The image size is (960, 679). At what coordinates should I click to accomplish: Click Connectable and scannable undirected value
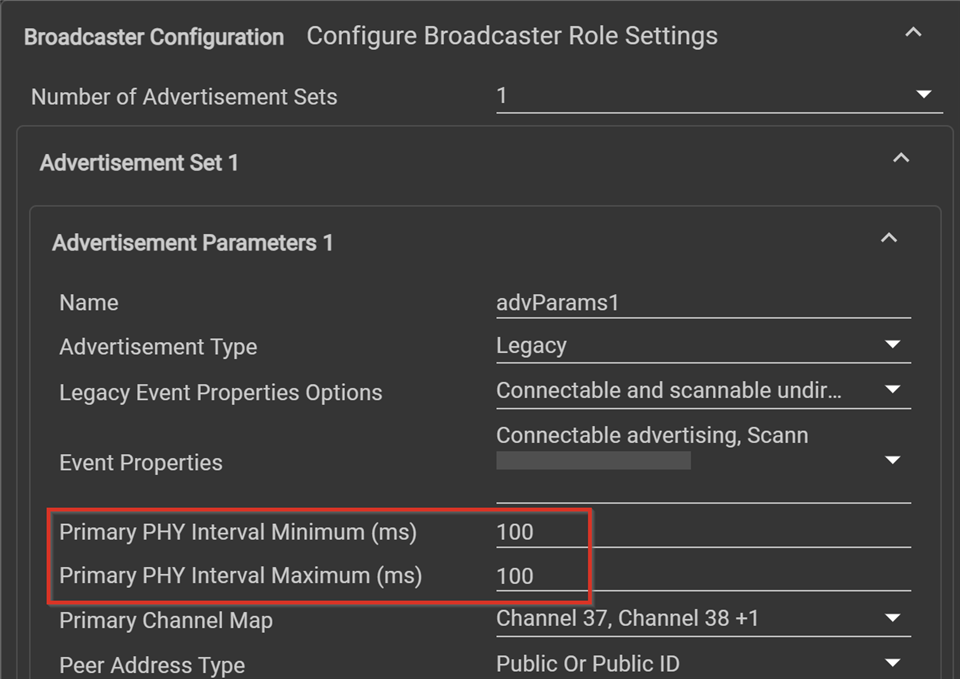669,390
